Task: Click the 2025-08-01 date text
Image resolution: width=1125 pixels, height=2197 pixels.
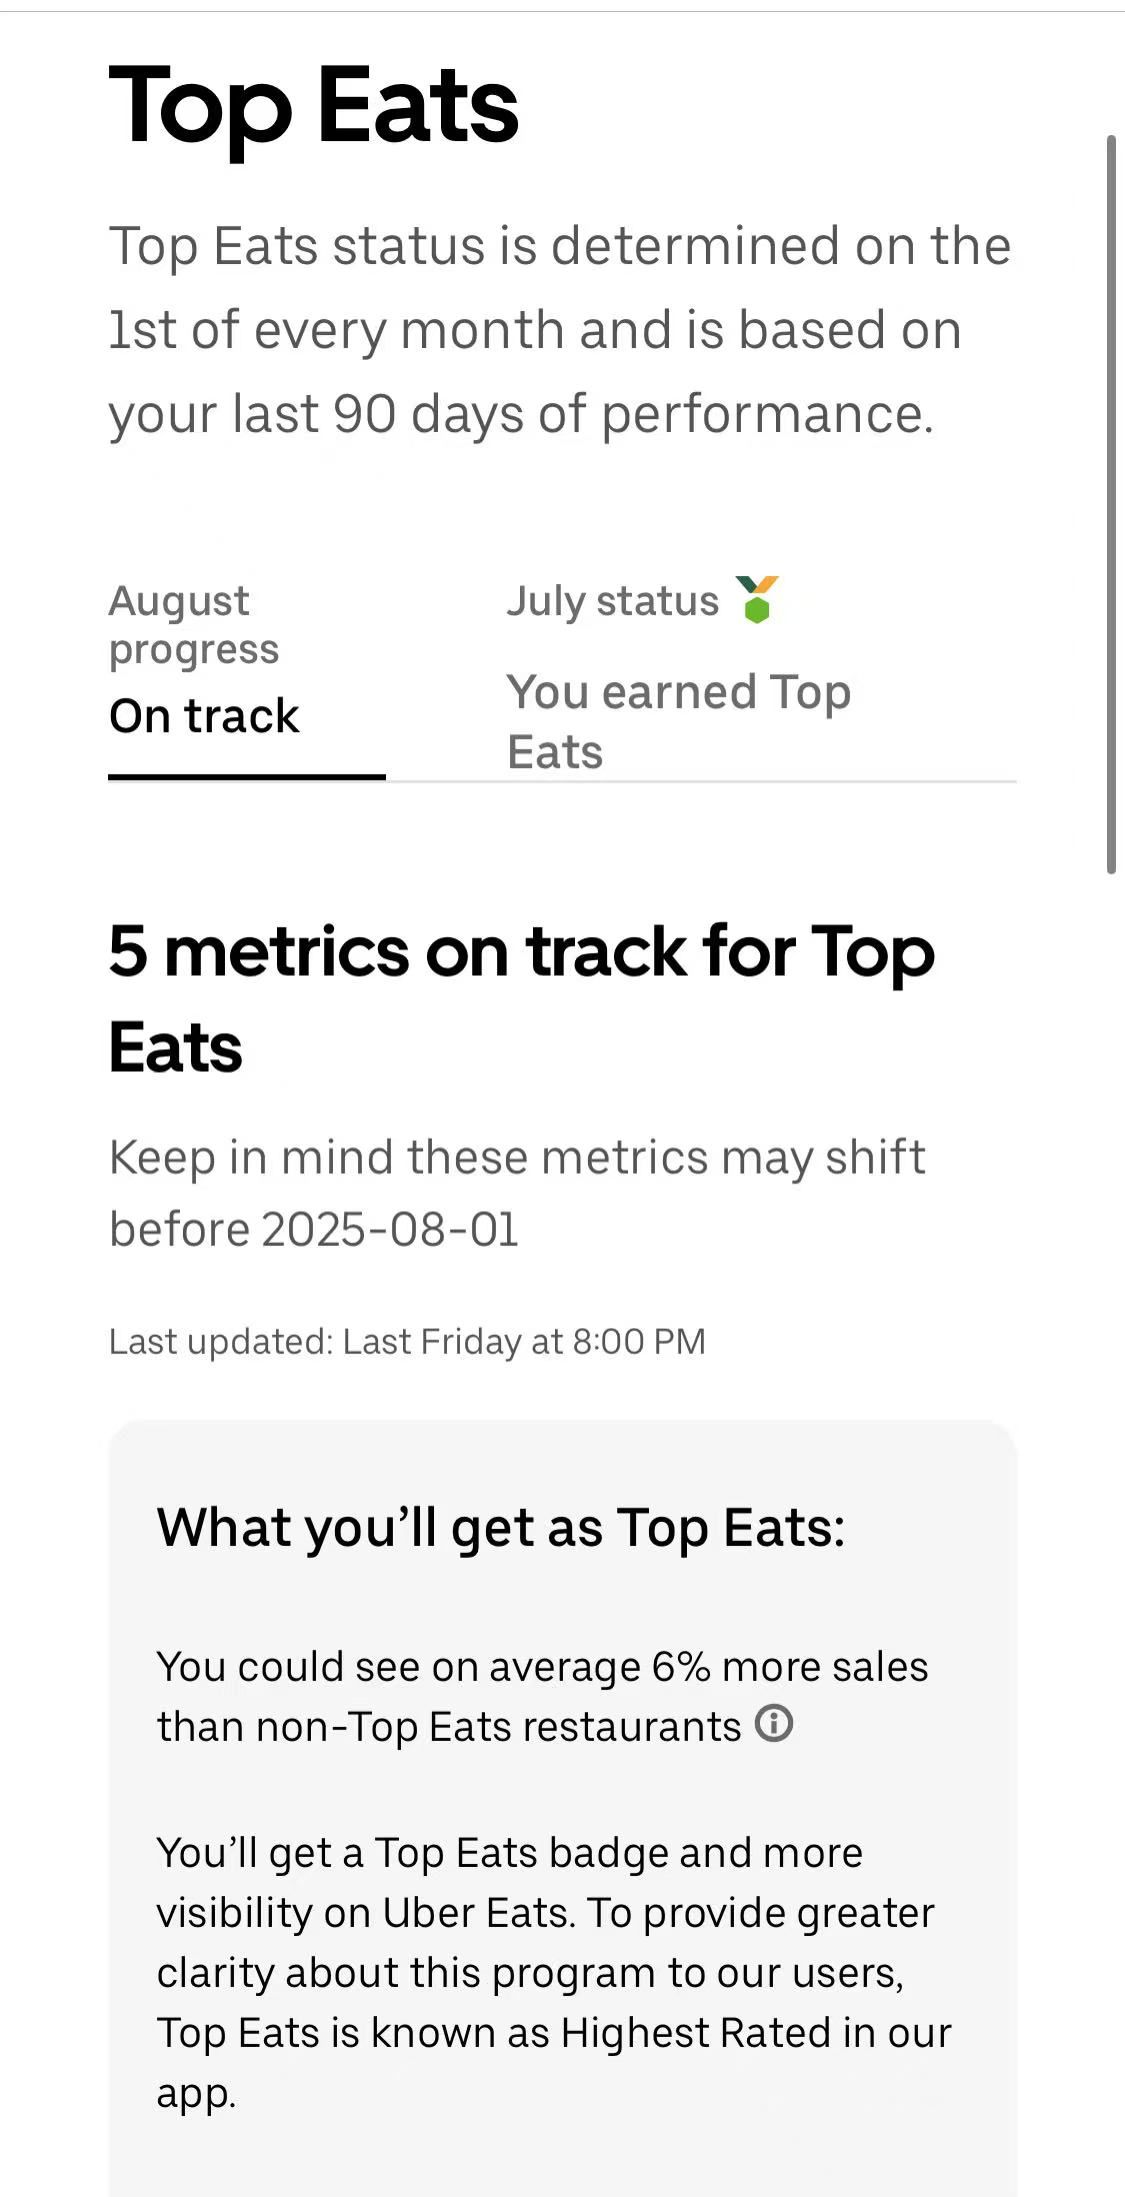Action: [x=390, y=1230]
